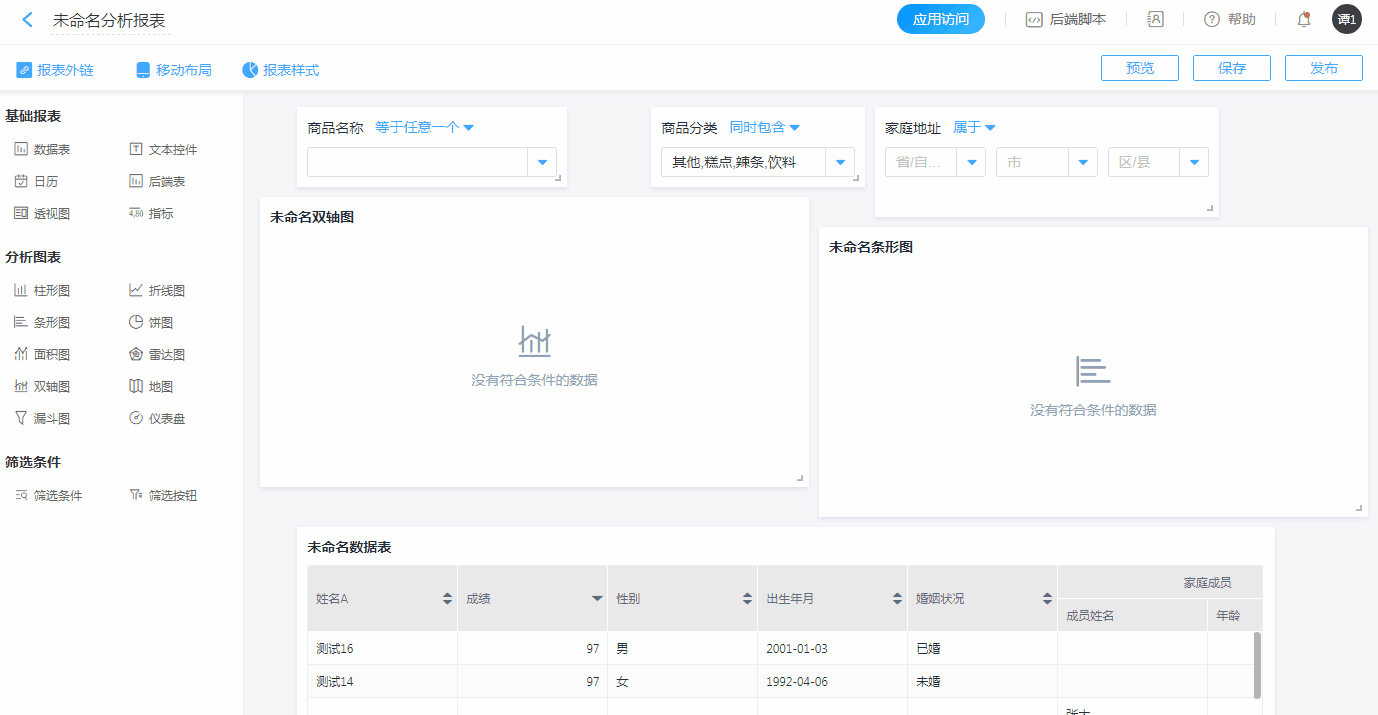The image size is (1378, 715).
Task: Open the 移动布局 tab
Action: point(174,70)
